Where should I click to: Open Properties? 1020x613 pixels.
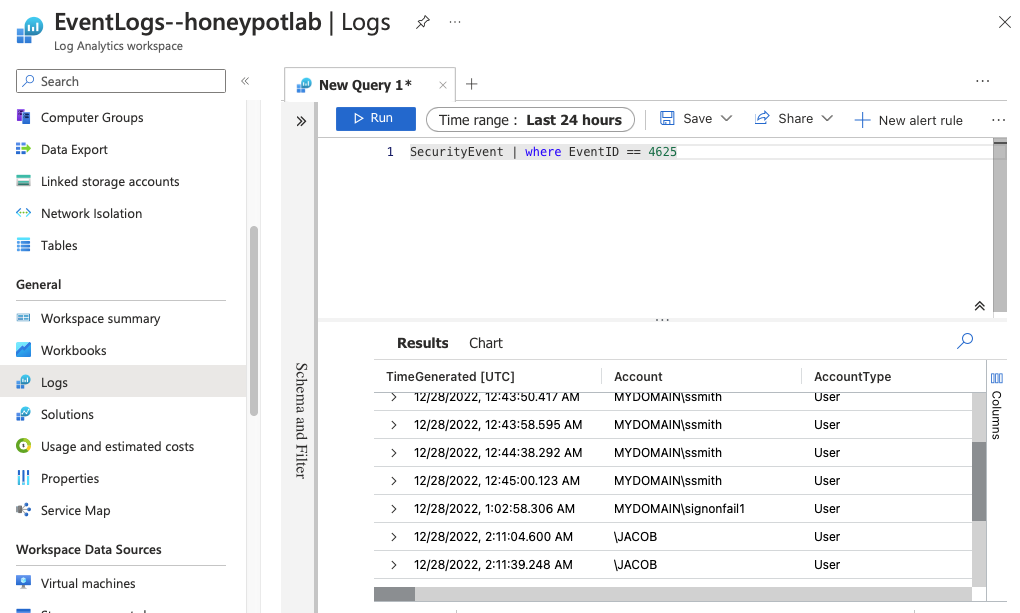tap(70, 478)
